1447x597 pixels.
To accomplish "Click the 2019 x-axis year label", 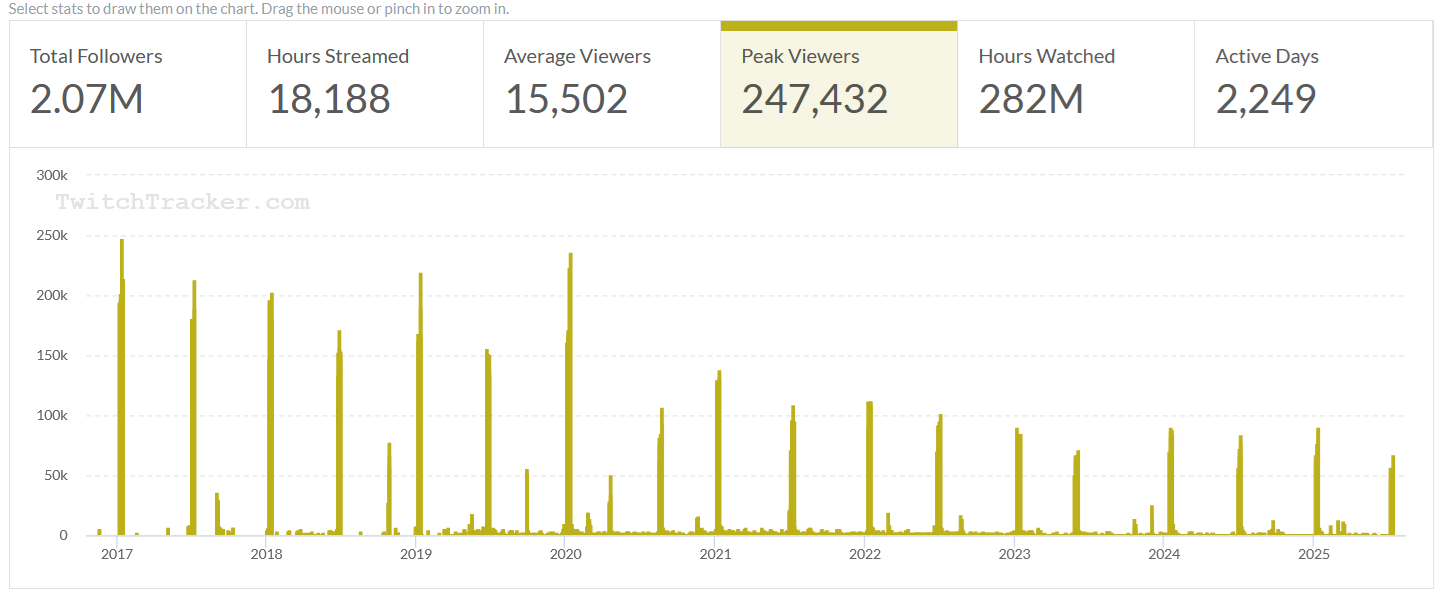I will click(x=416, y=554).
